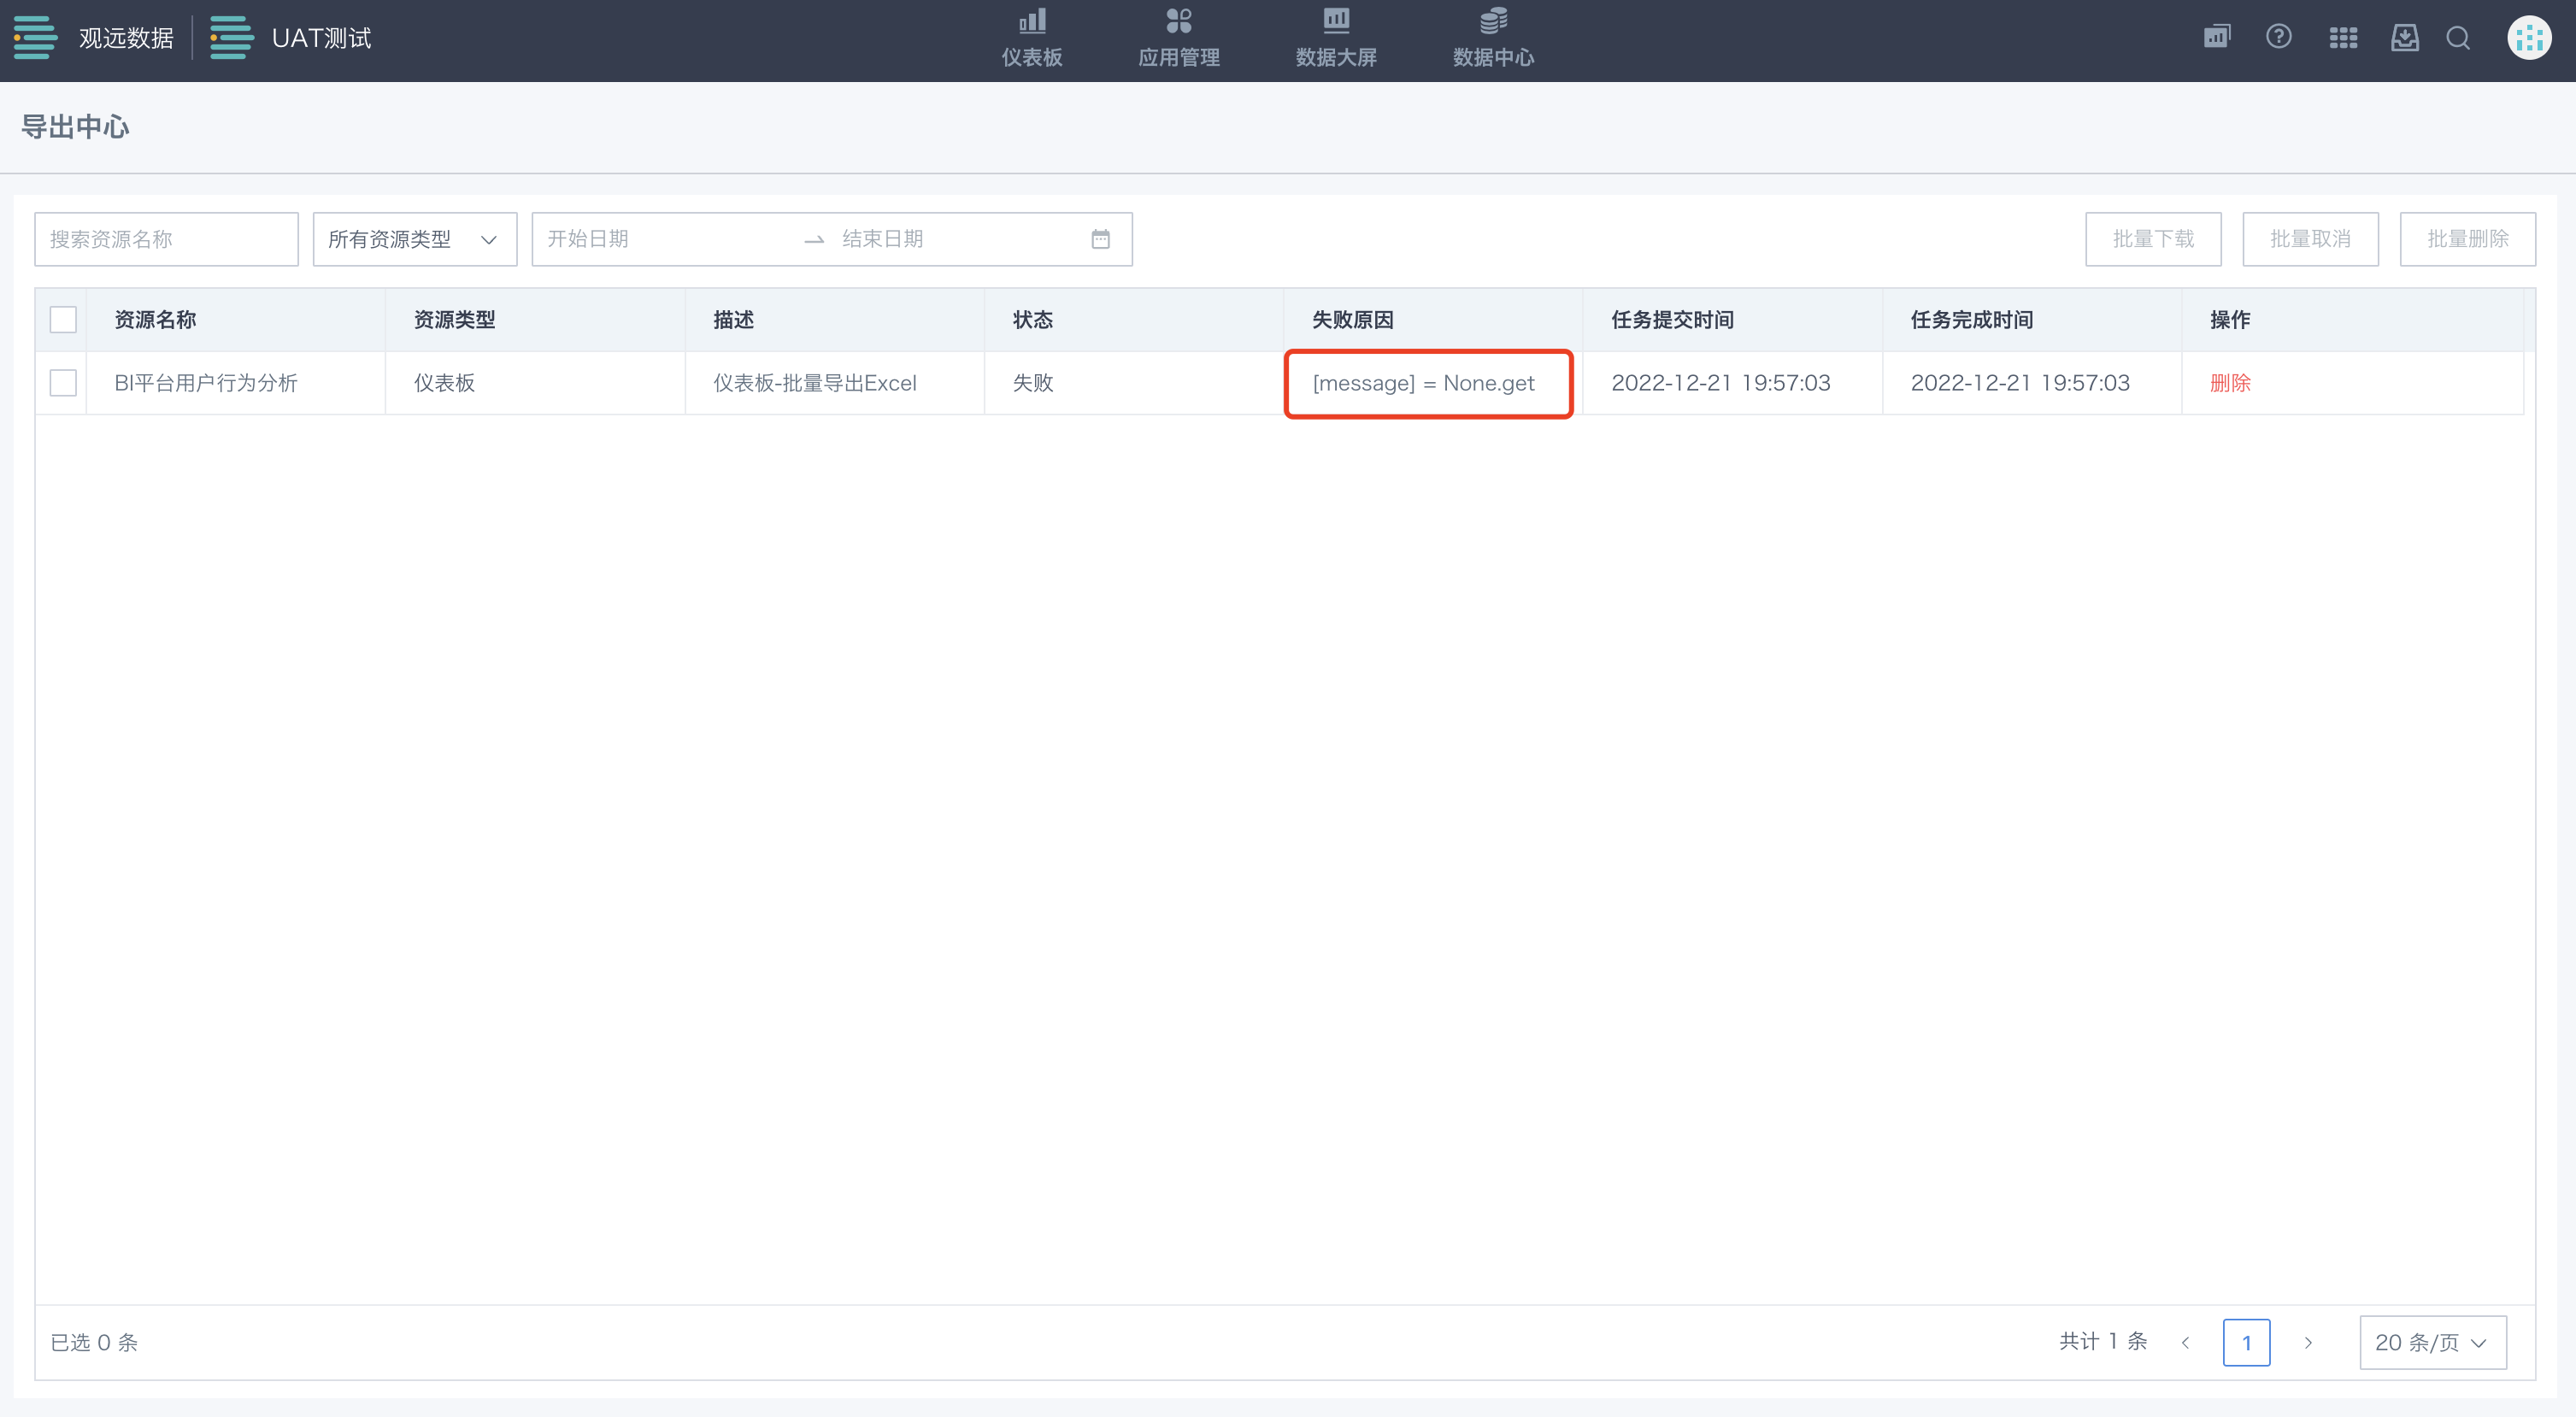Open the 仪表板 navigation tab
Screen dimensions: 2576x1417
click(1032, 38)
